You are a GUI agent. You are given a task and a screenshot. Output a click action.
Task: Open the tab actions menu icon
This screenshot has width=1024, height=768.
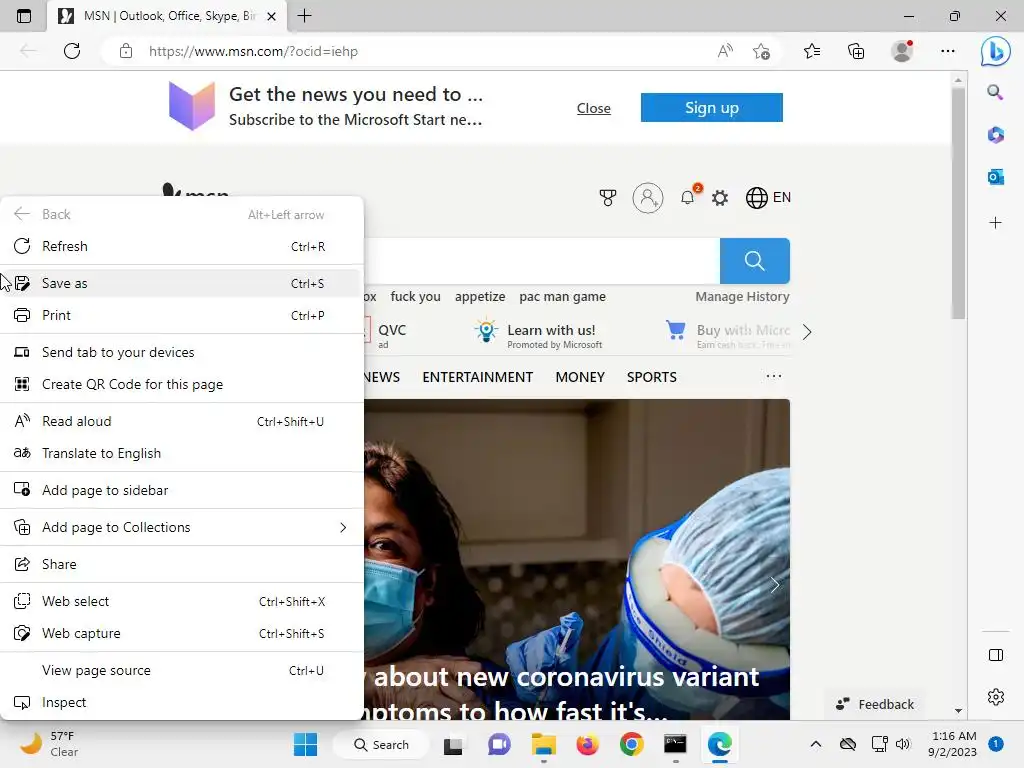[x=24, y=16]
